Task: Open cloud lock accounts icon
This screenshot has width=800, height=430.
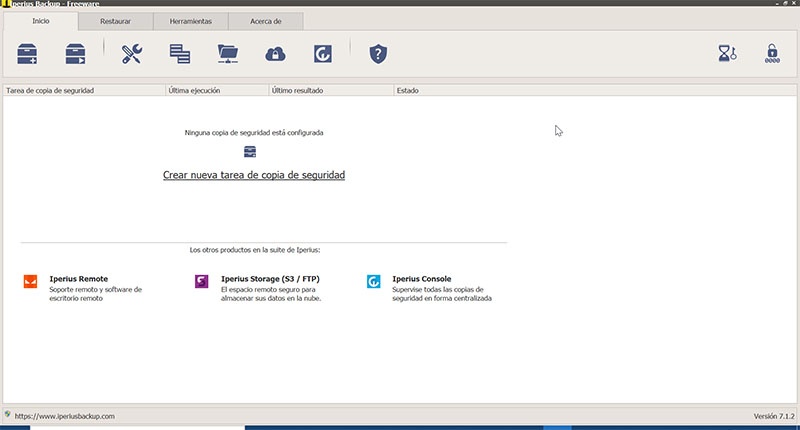Action: click(276, 54)
